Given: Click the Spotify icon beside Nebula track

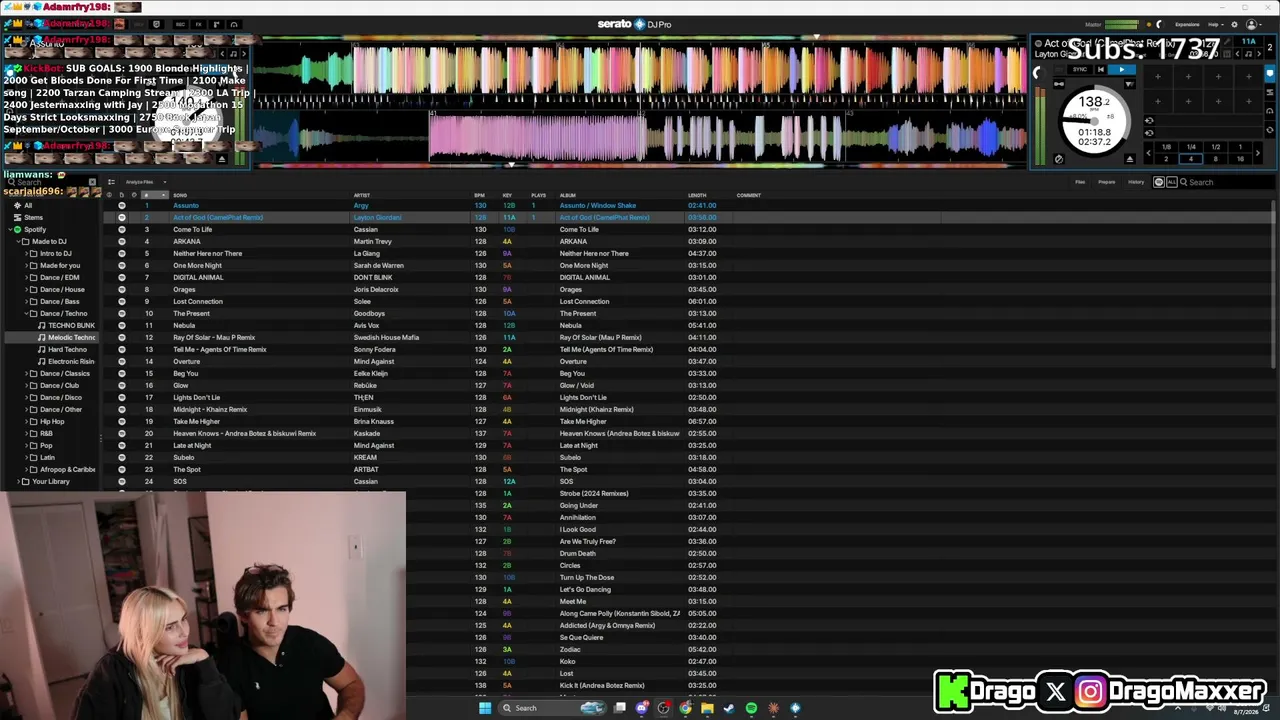Looking at the screenshot, I should pos(122,326).
